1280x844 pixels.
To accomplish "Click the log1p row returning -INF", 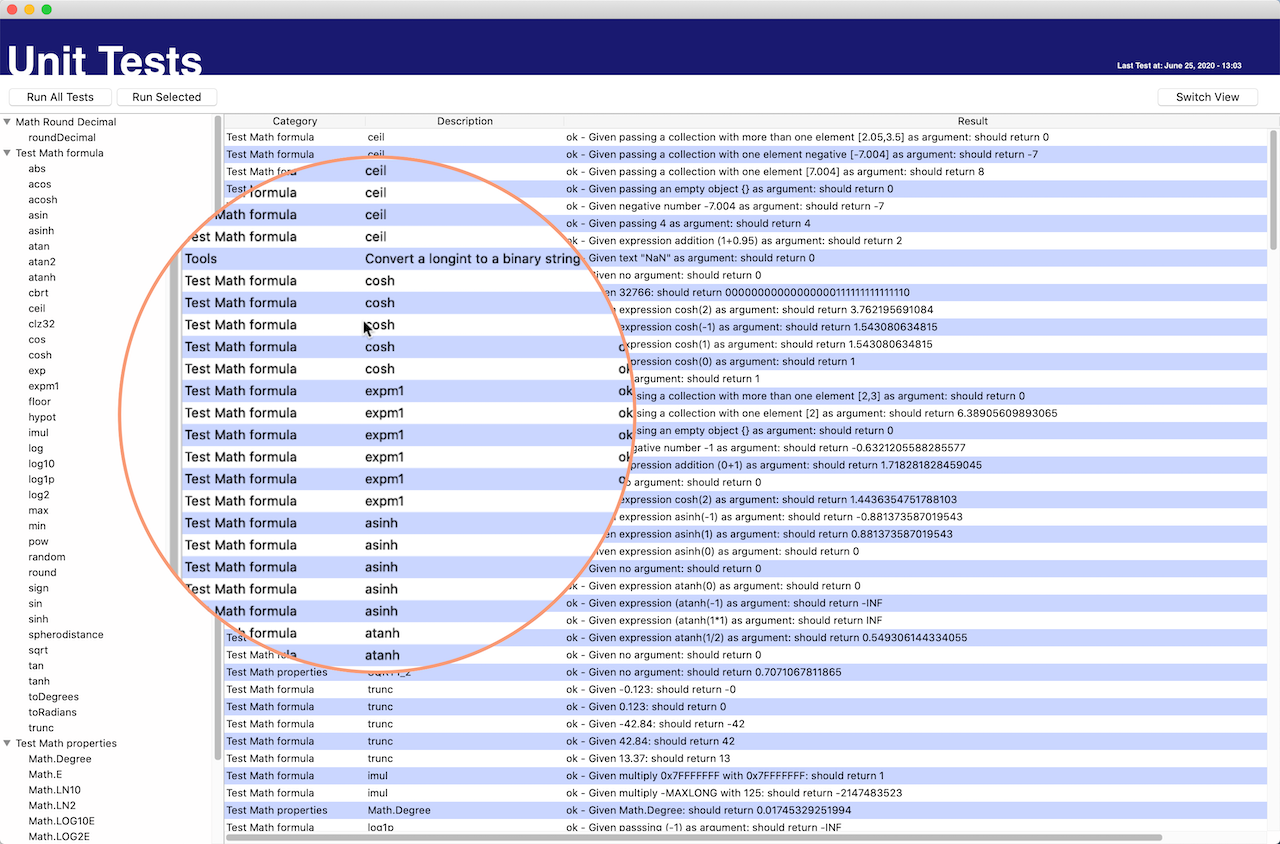I will click(745, 827).
